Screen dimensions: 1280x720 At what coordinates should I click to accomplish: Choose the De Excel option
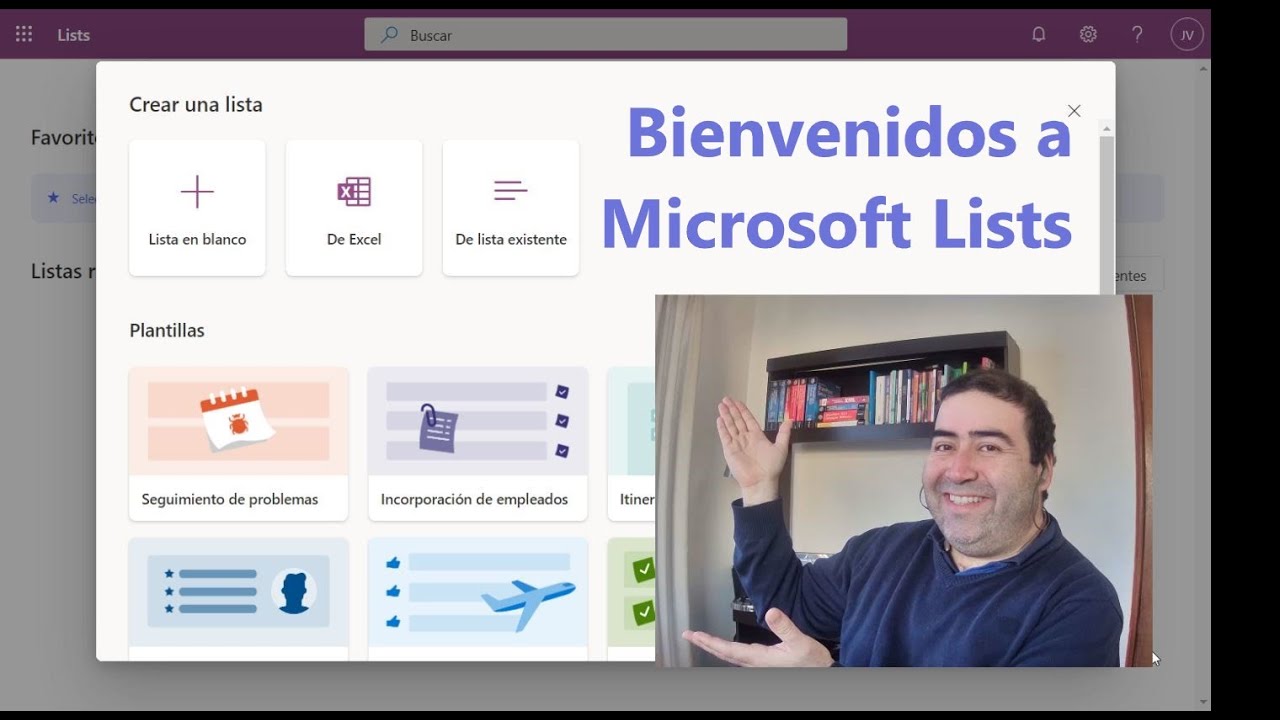(354, 208)
